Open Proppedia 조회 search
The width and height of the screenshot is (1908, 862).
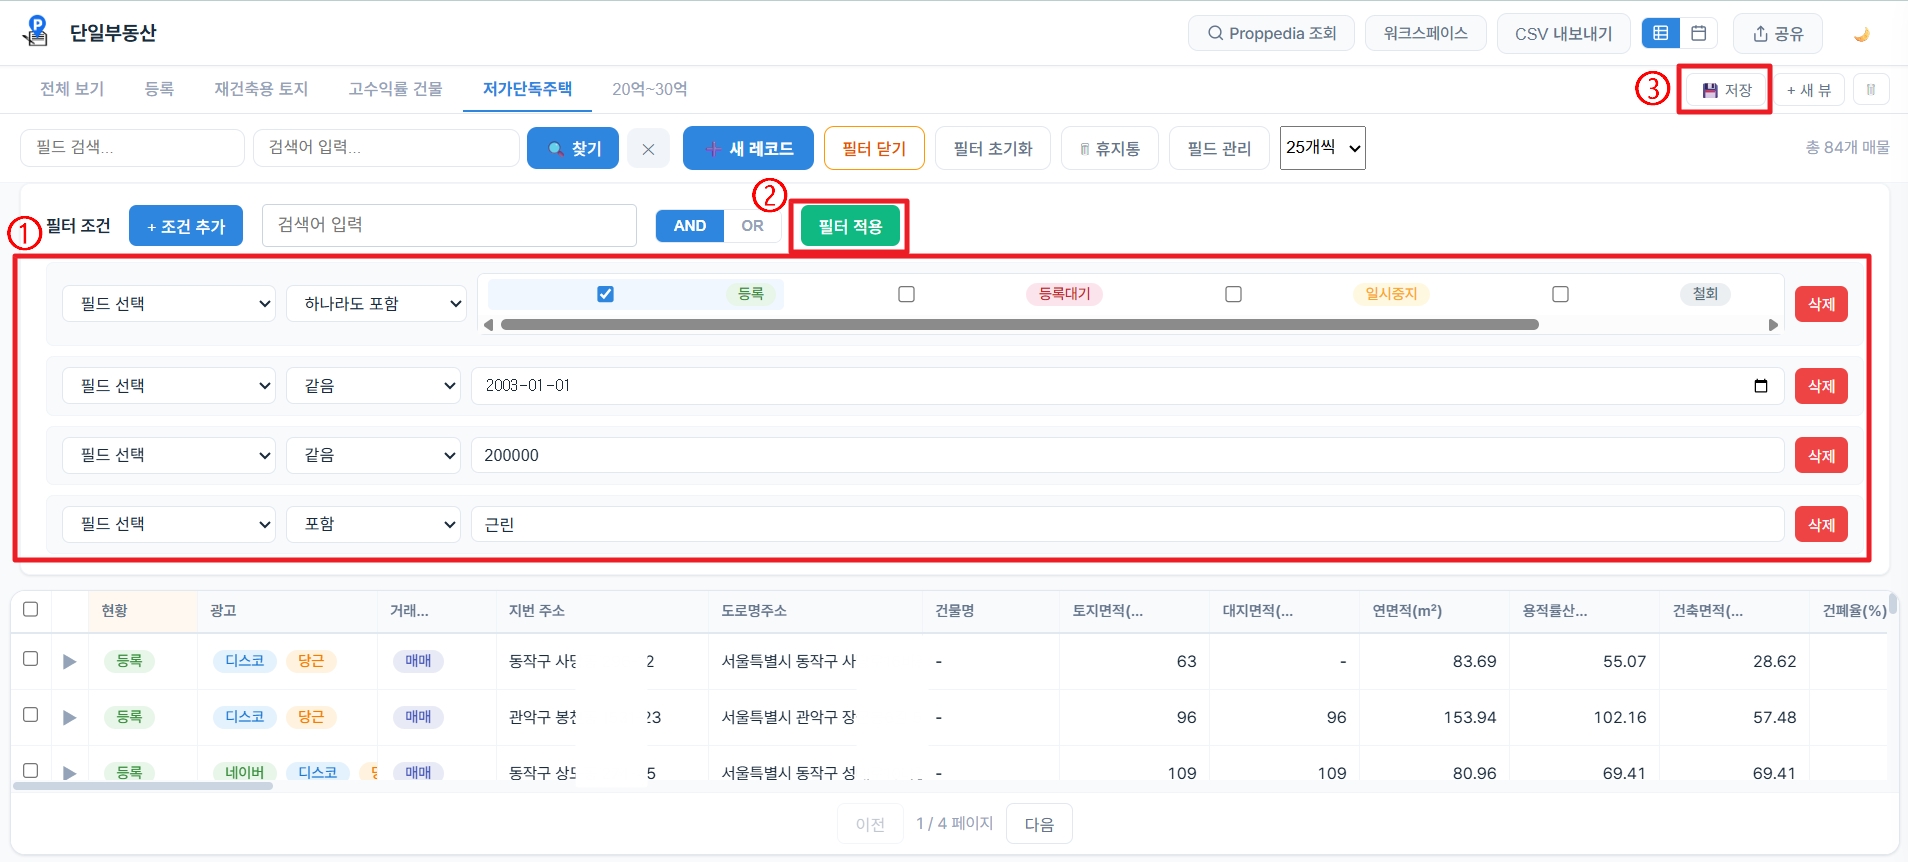[1271, 33]
